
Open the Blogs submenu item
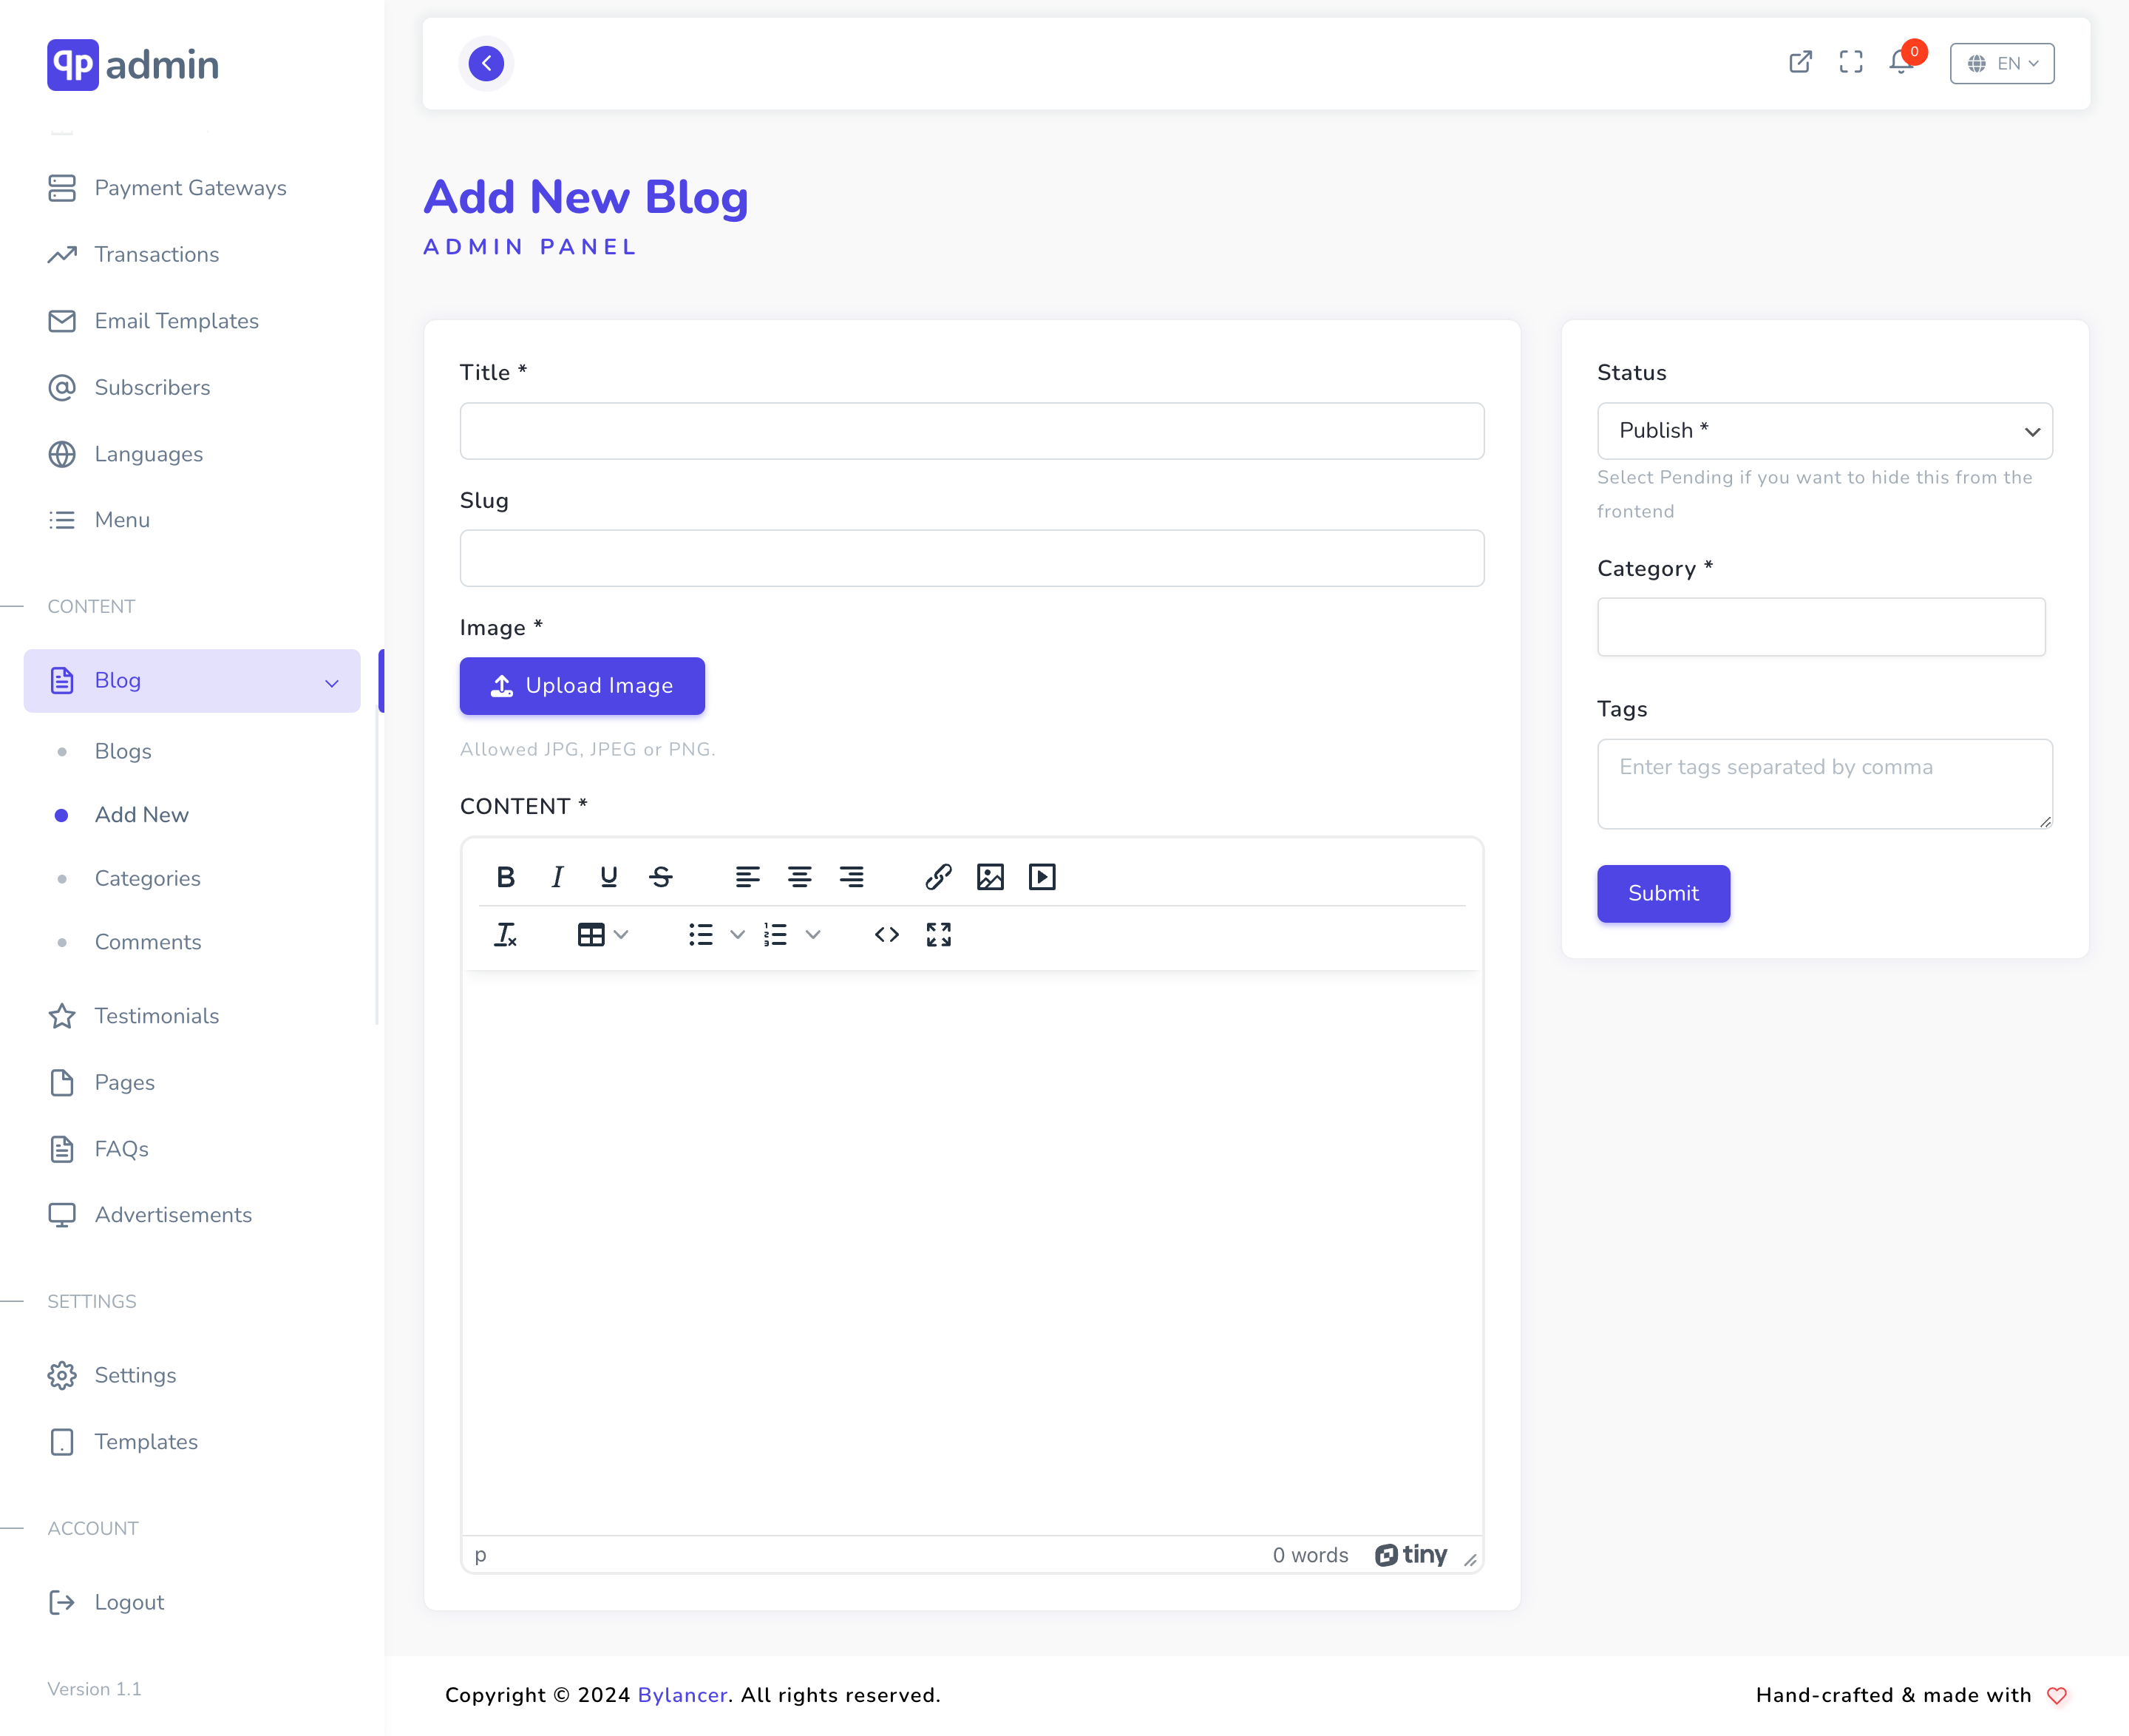(x=123, y=751)
